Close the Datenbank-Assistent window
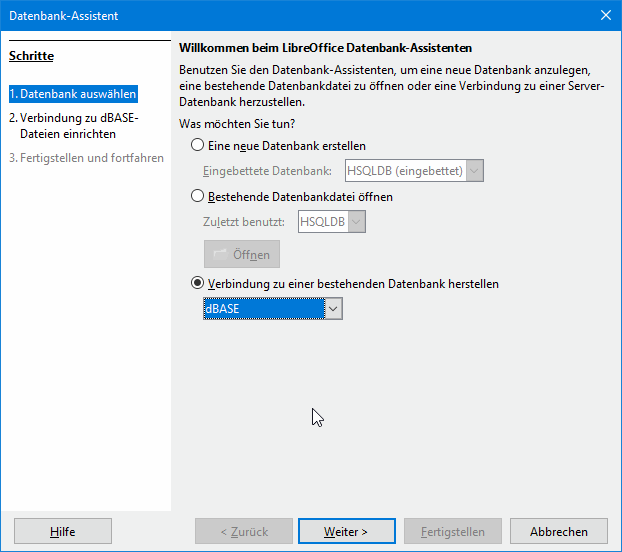 click(605, 15)
